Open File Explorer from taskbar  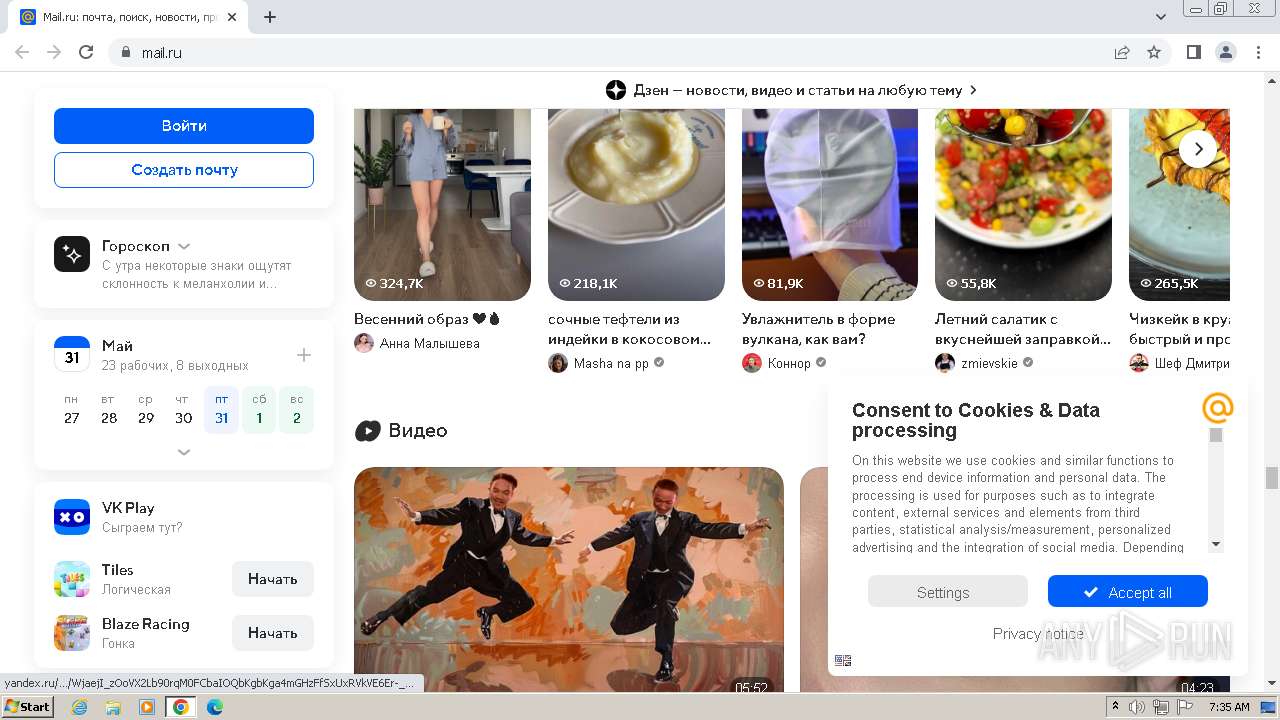pos(113,707)
